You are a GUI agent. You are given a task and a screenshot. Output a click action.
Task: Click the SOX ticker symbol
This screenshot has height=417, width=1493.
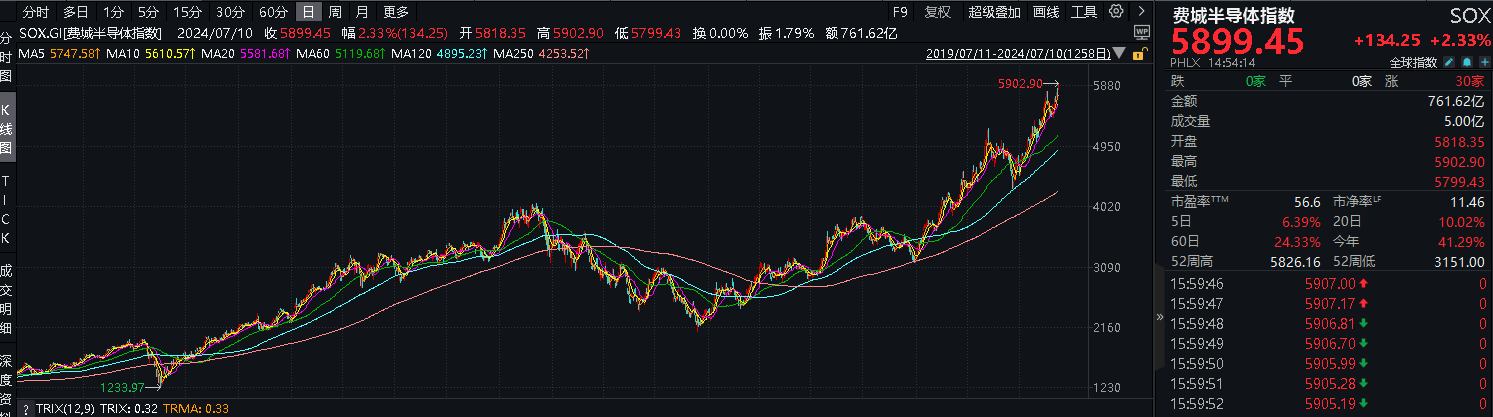1470,16
